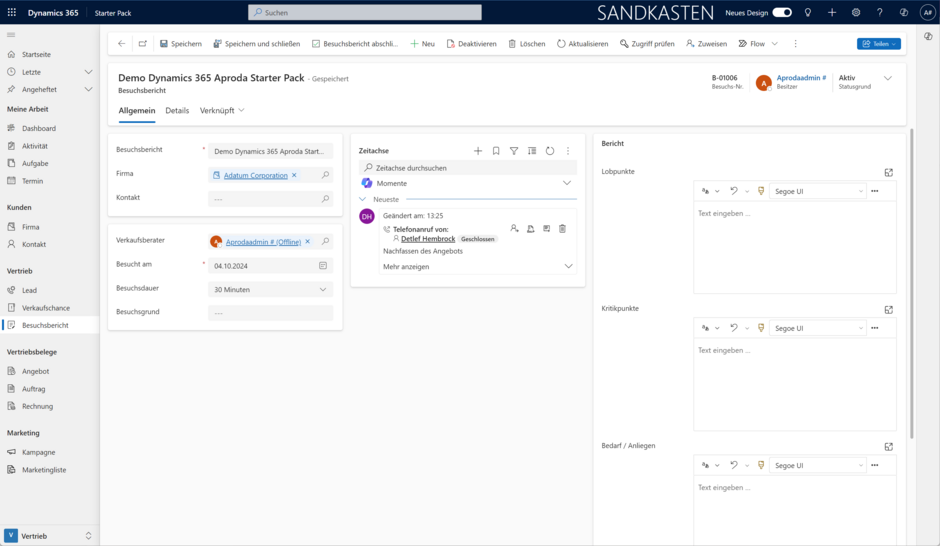Open the settings gear icon
The height and width of the screenshot is (546, 940).
click(855, 12)
